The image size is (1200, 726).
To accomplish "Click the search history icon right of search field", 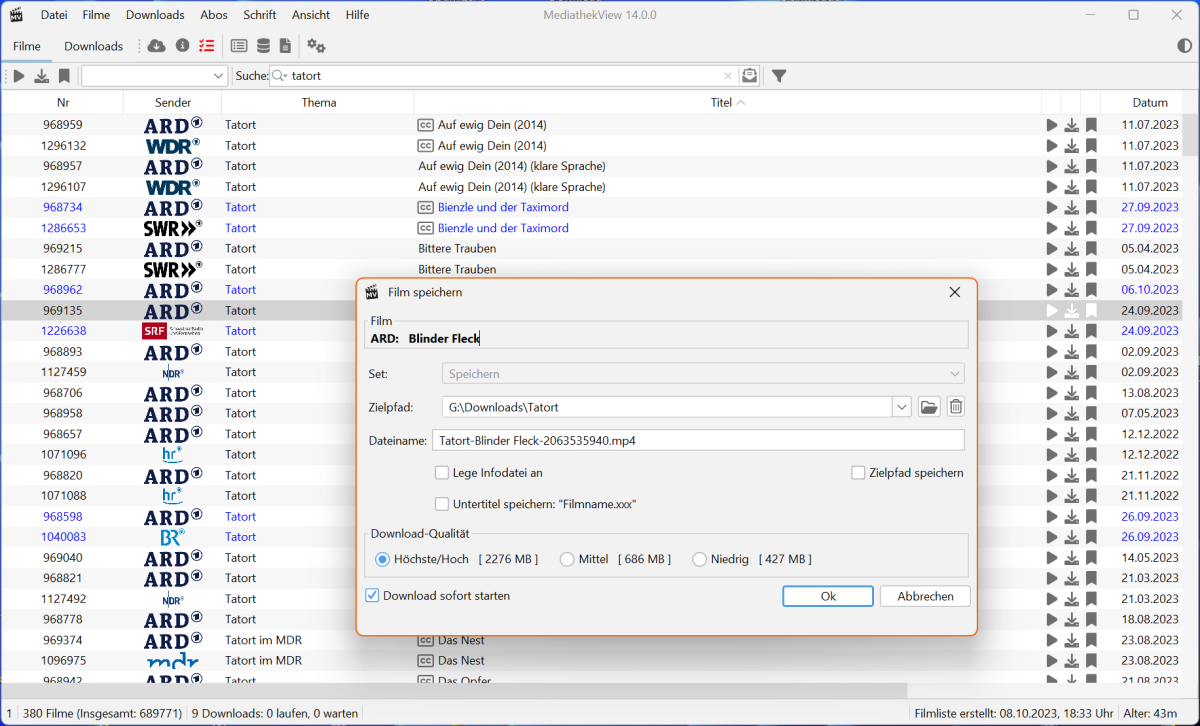I will (x=749, y=76).
